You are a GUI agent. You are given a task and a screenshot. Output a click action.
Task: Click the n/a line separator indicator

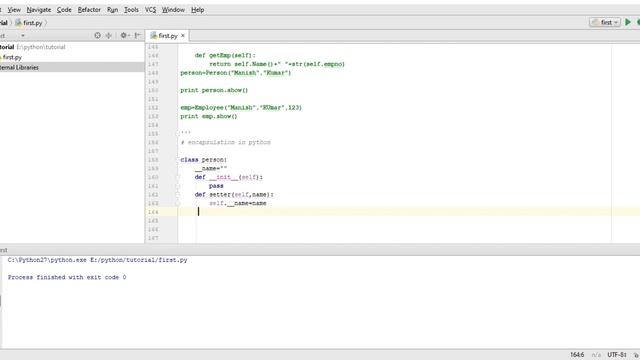(596, 355)
